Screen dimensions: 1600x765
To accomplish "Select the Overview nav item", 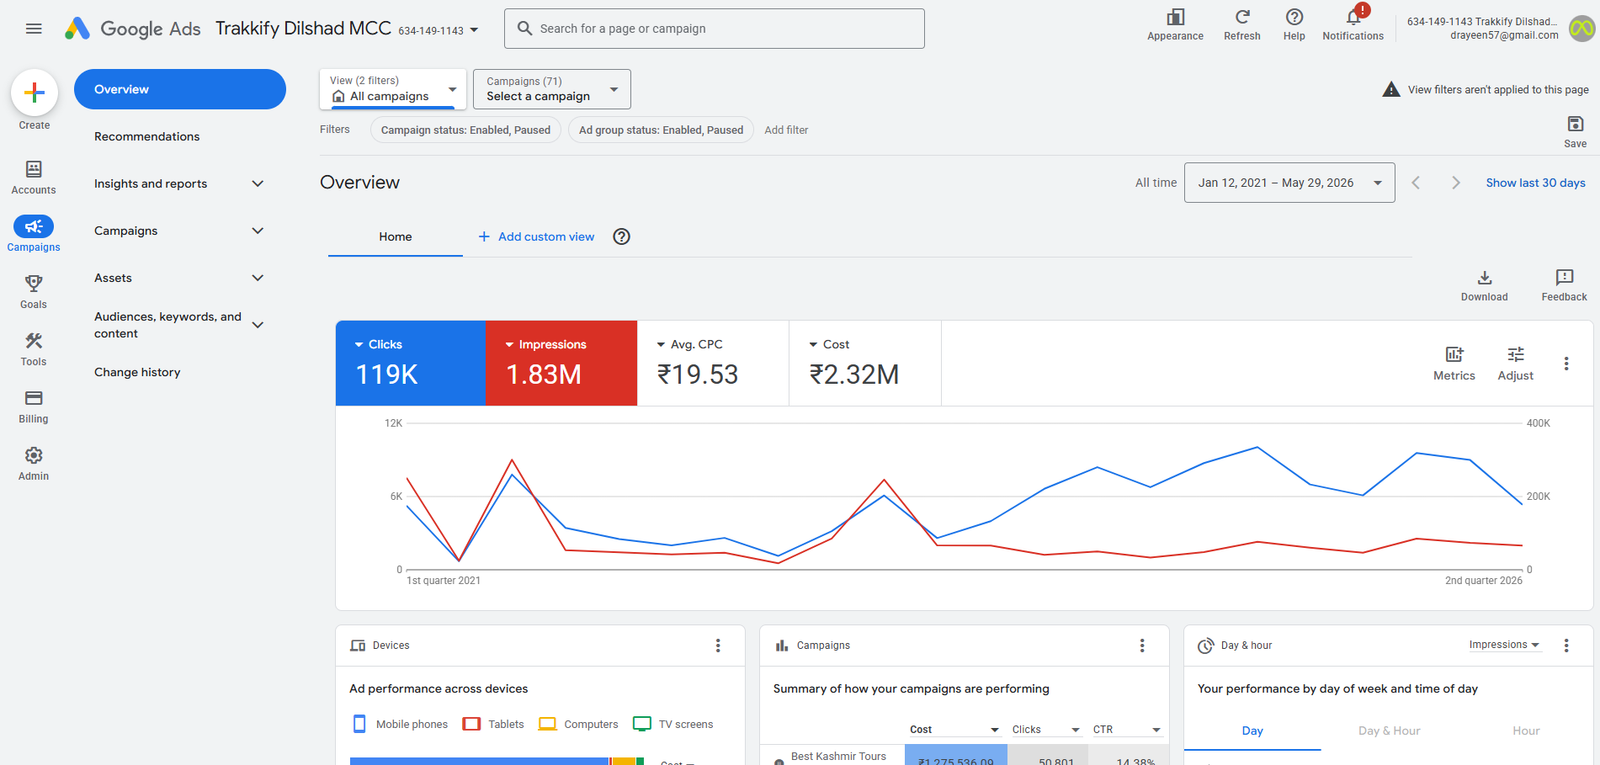I will click(180, 89).
